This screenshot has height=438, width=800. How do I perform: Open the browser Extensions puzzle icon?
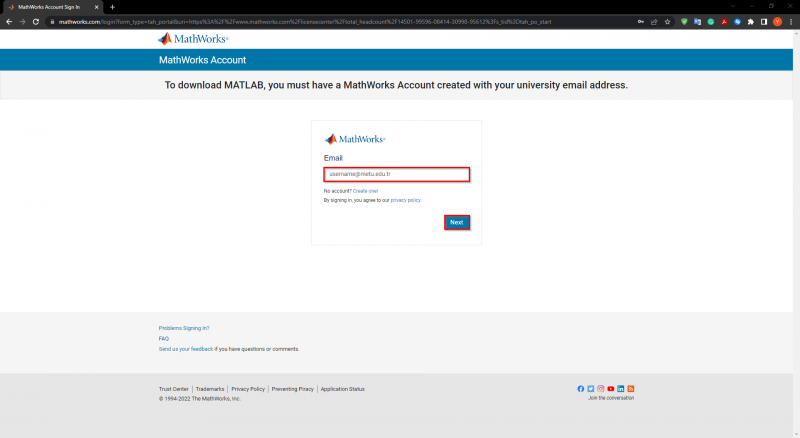point(750,21)
